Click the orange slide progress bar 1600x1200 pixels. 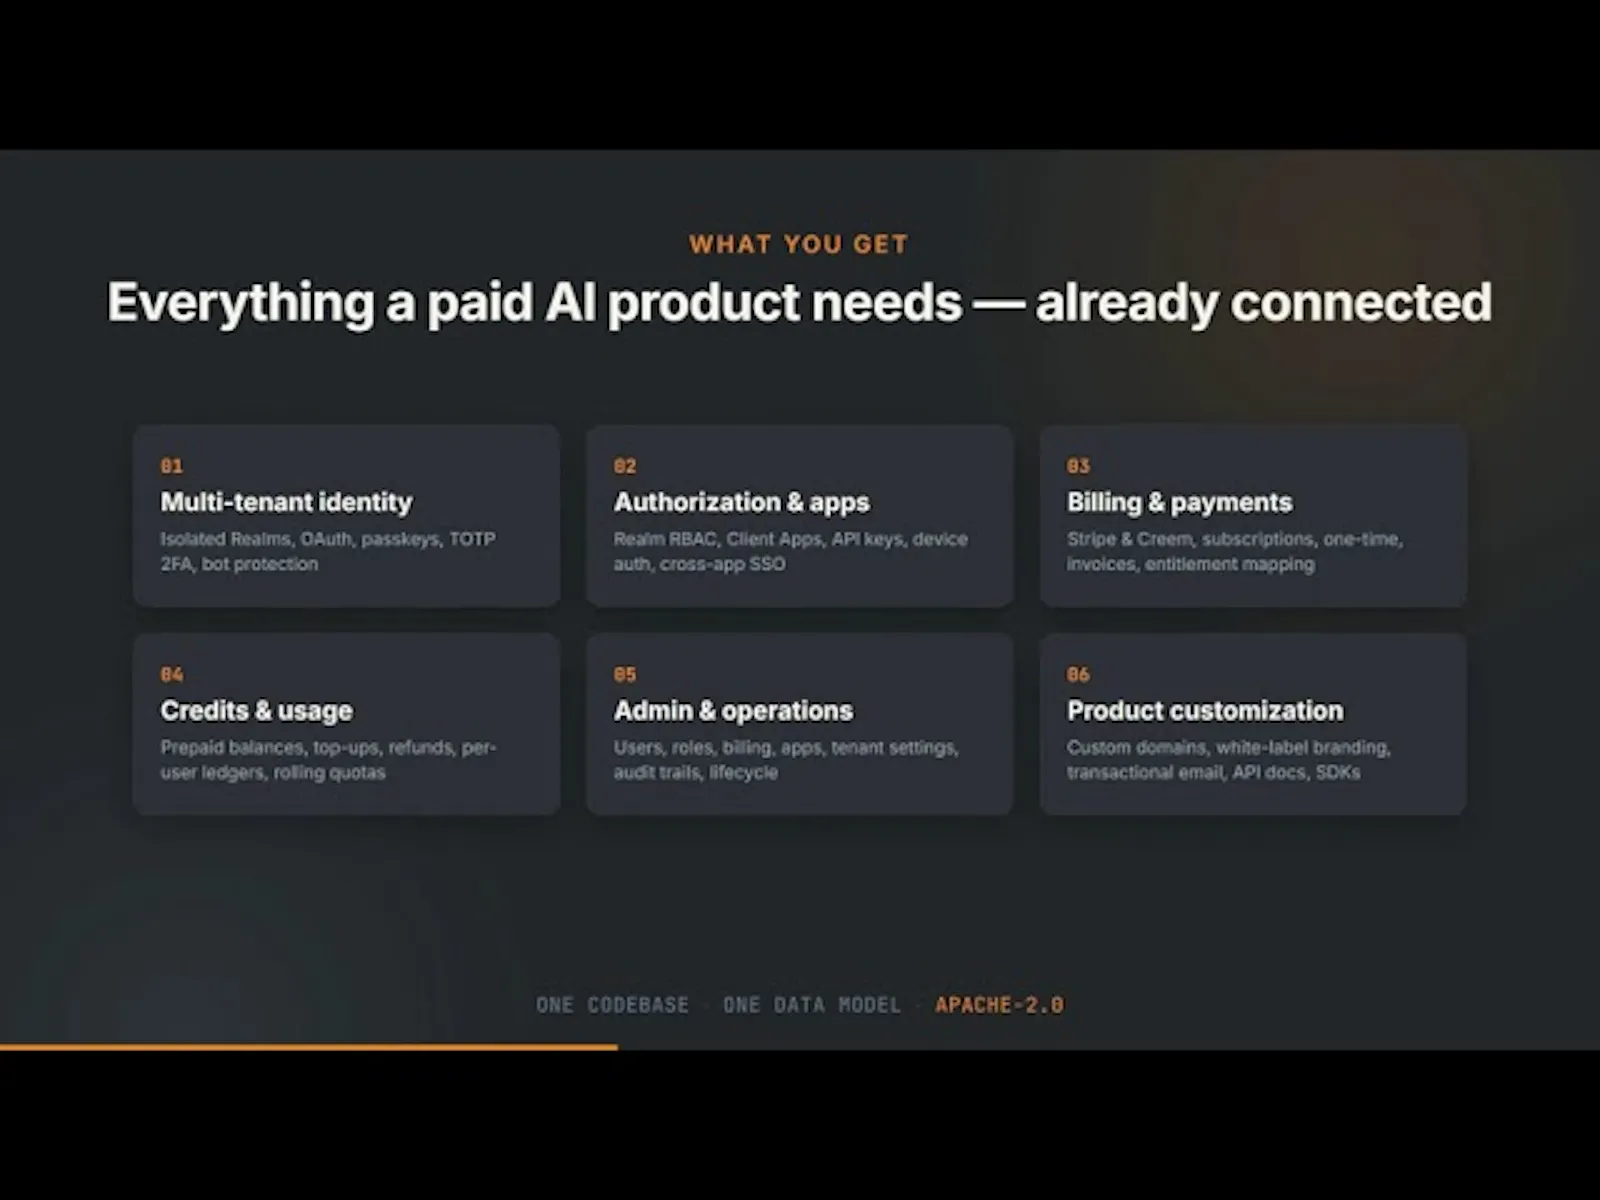coord(309,1047)
